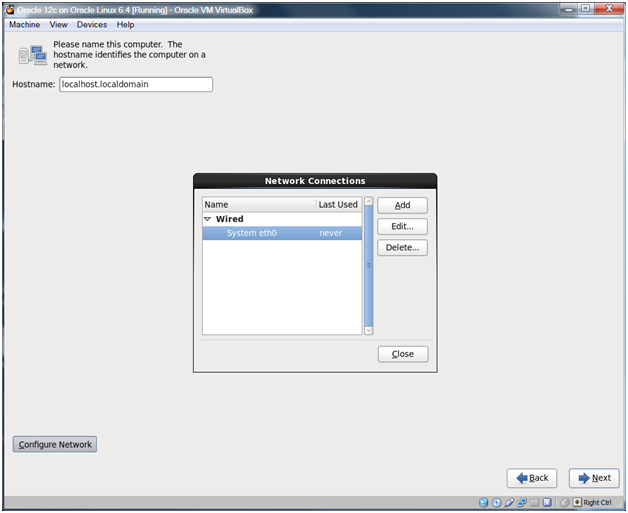The height and width of the screenshot is (513, 628).
Task: Collapse the Wired connections group
Action: (x=208, y=219)
